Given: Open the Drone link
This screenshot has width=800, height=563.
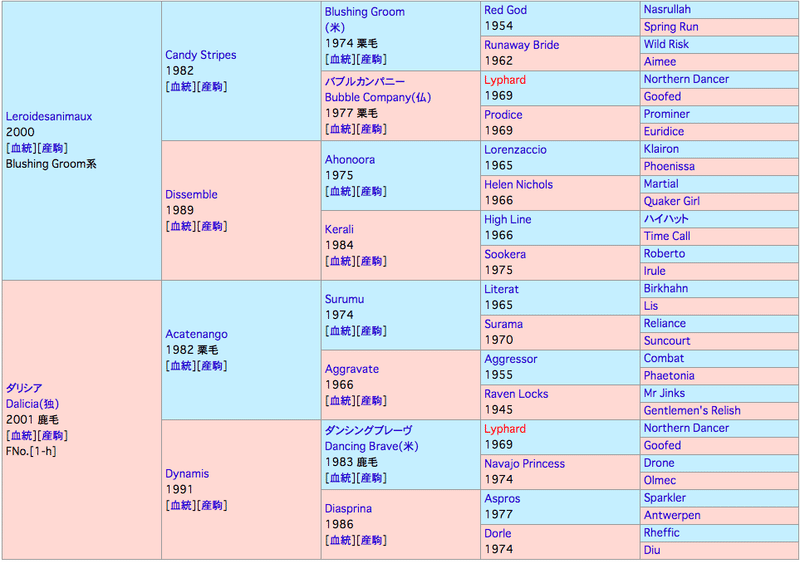Looking at the screenshot, I should (x=659, y=463).
